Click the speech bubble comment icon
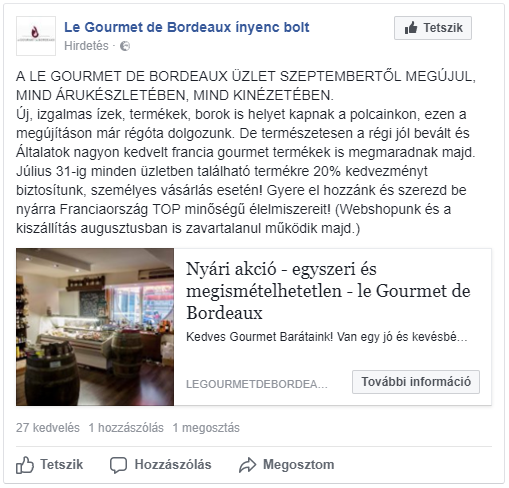Screen dimensions: 509x488 118,465
